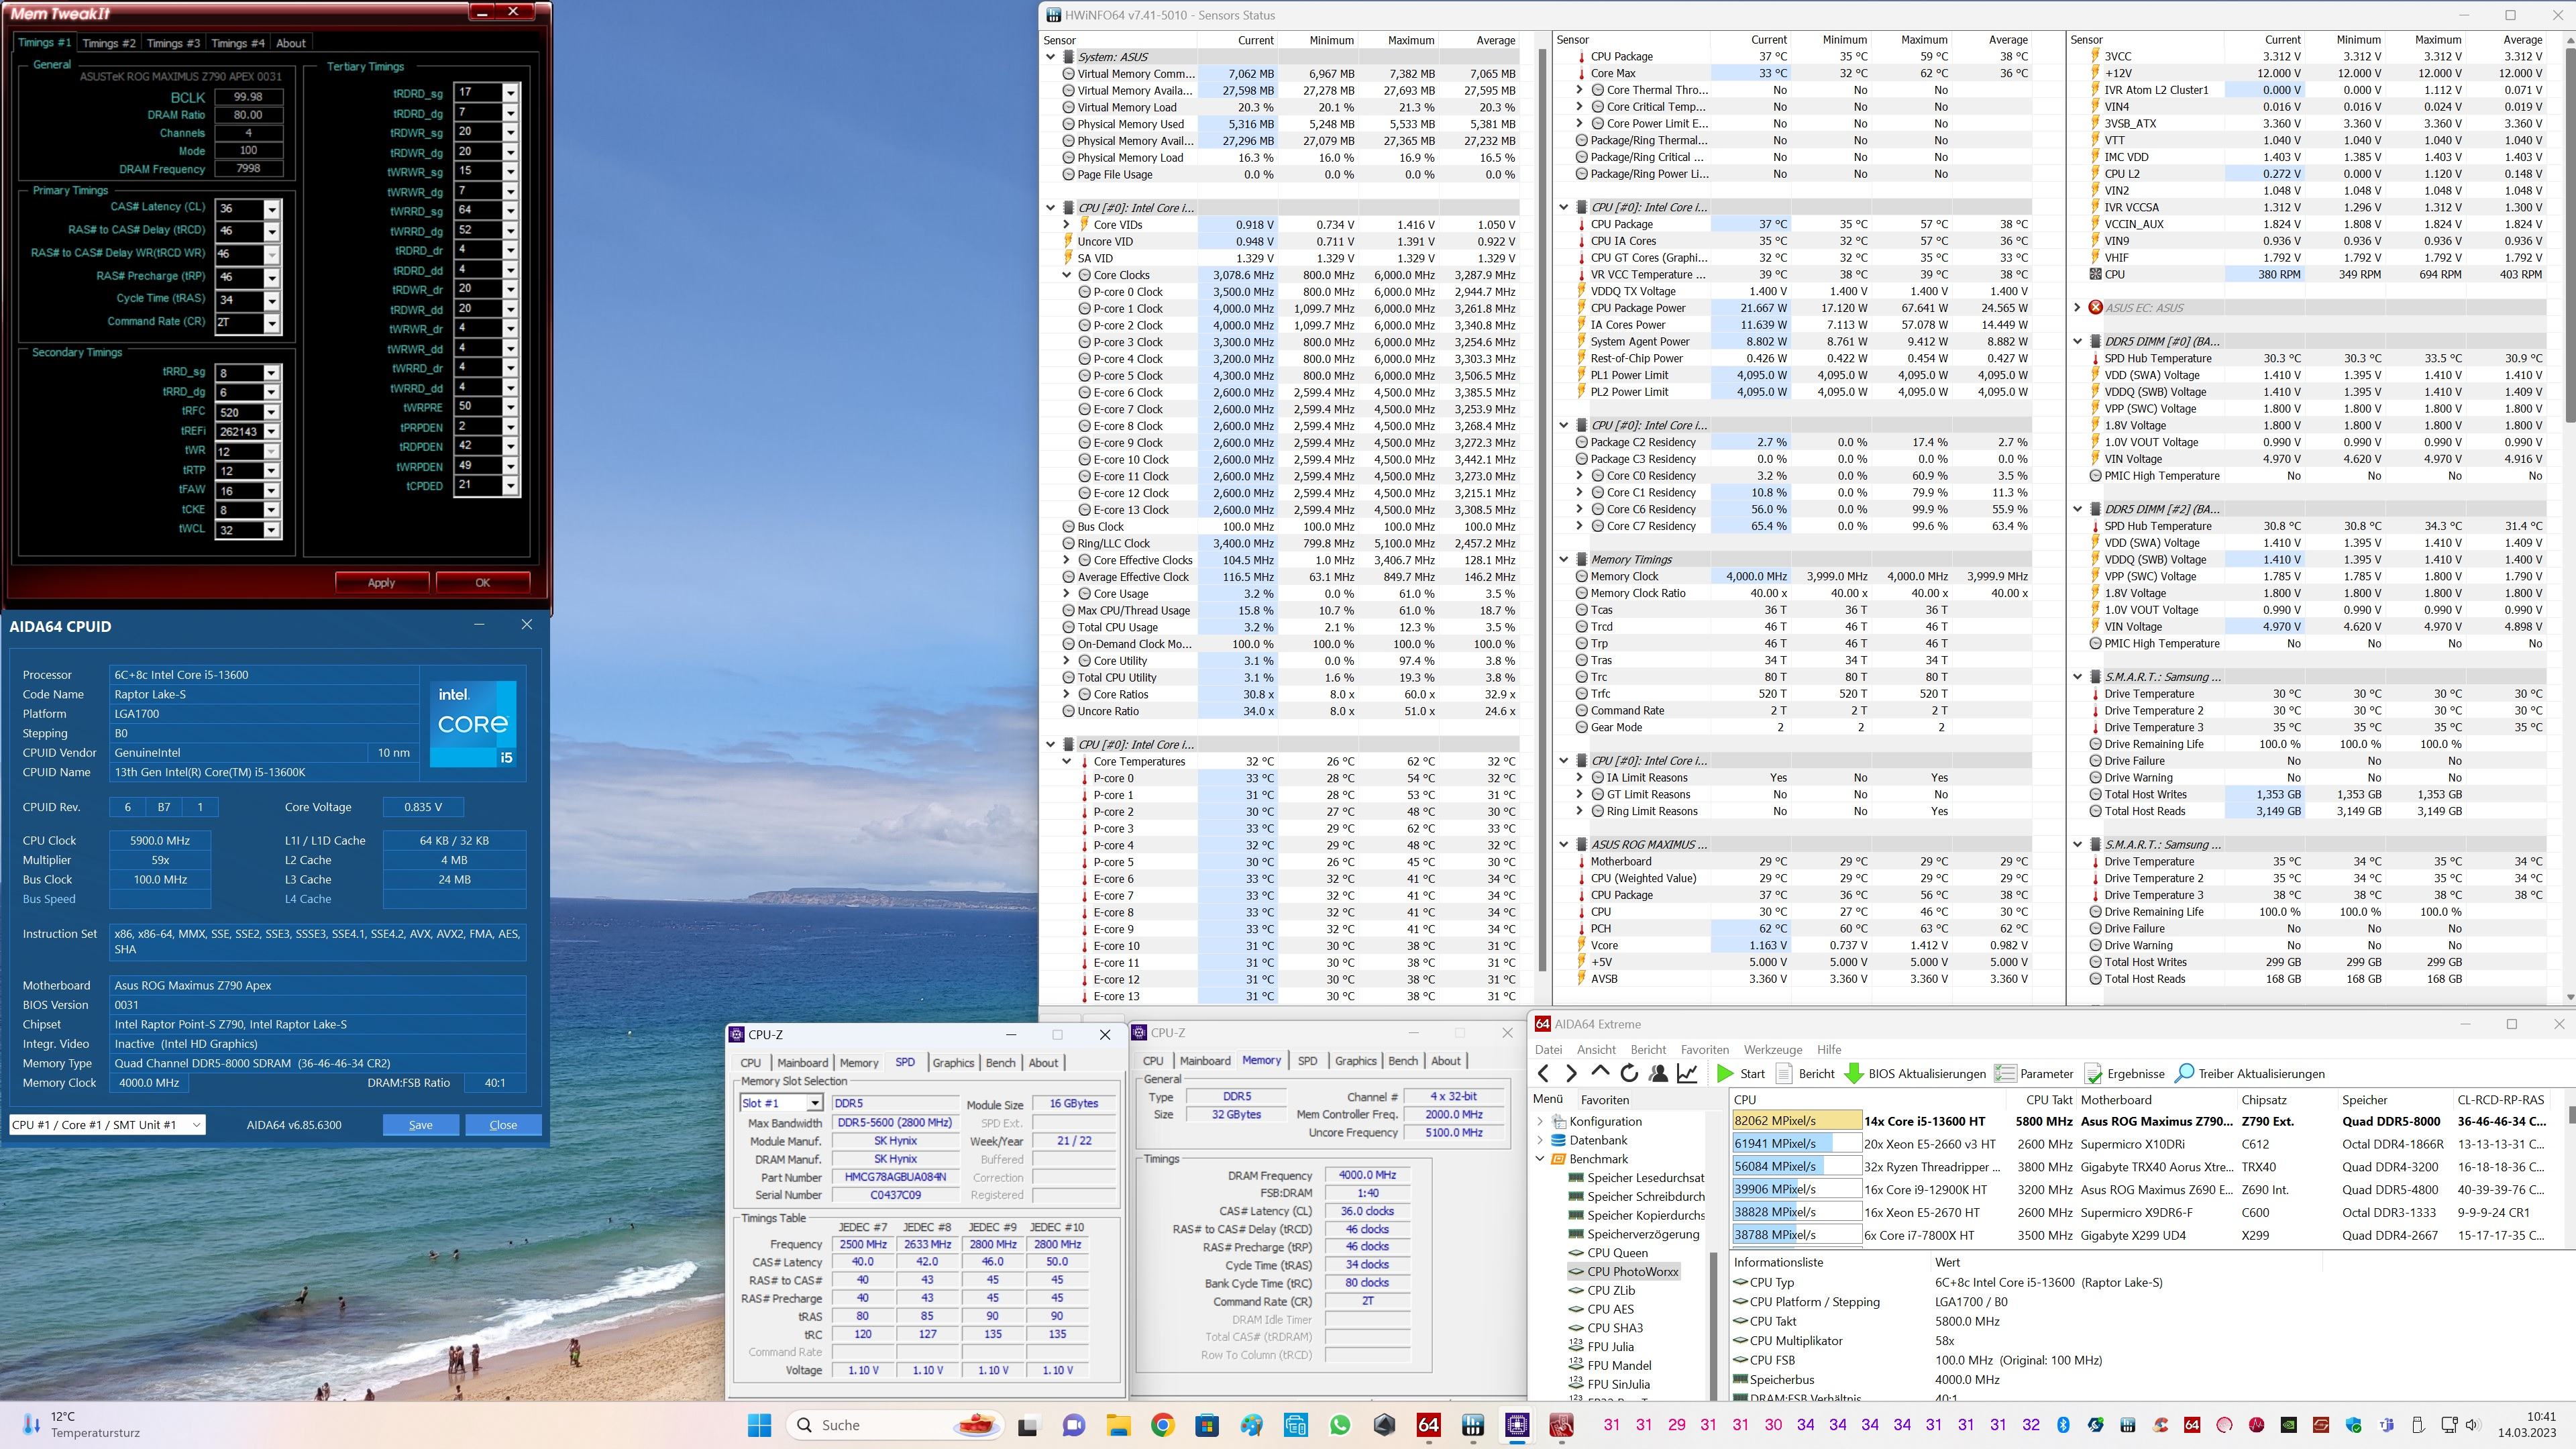The height and width of the screenshot is (1449, 2576).
Task: Expand Datenbank in AIDA64 tree
Action: (x=1540, y=1140)
